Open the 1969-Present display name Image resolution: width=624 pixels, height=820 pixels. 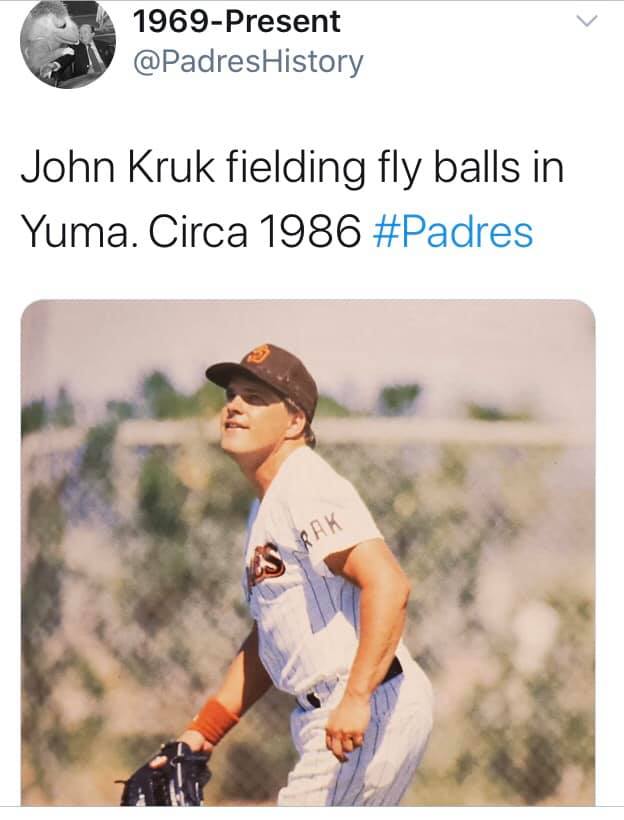click(236, 21)
